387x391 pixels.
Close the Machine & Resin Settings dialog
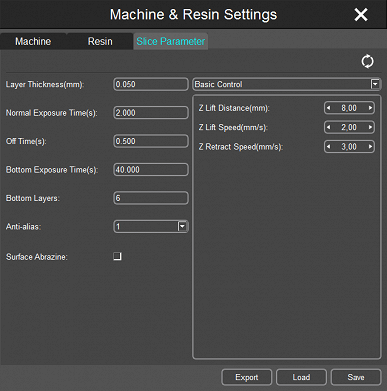point(361,15)
